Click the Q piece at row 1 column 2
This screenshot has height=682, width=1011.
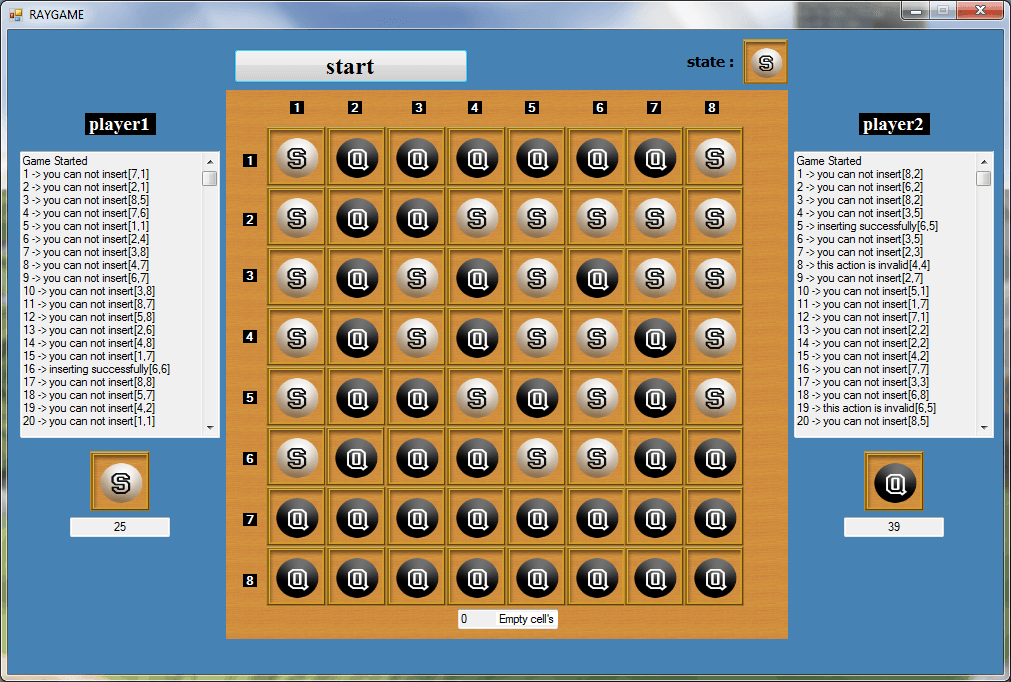[x=357, y=158]
